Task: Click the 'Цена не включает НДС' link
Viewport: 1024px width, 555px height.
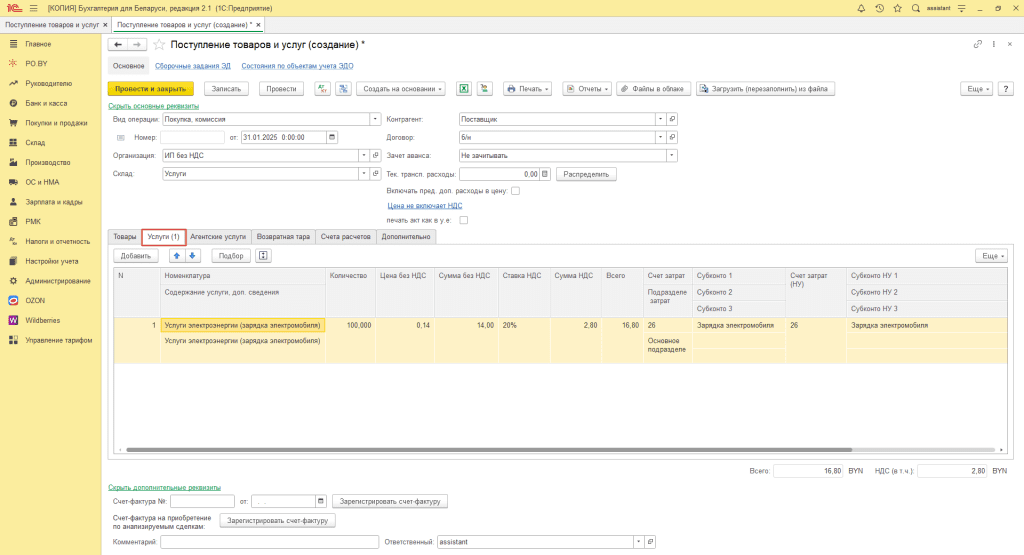Action: point(425,205)
